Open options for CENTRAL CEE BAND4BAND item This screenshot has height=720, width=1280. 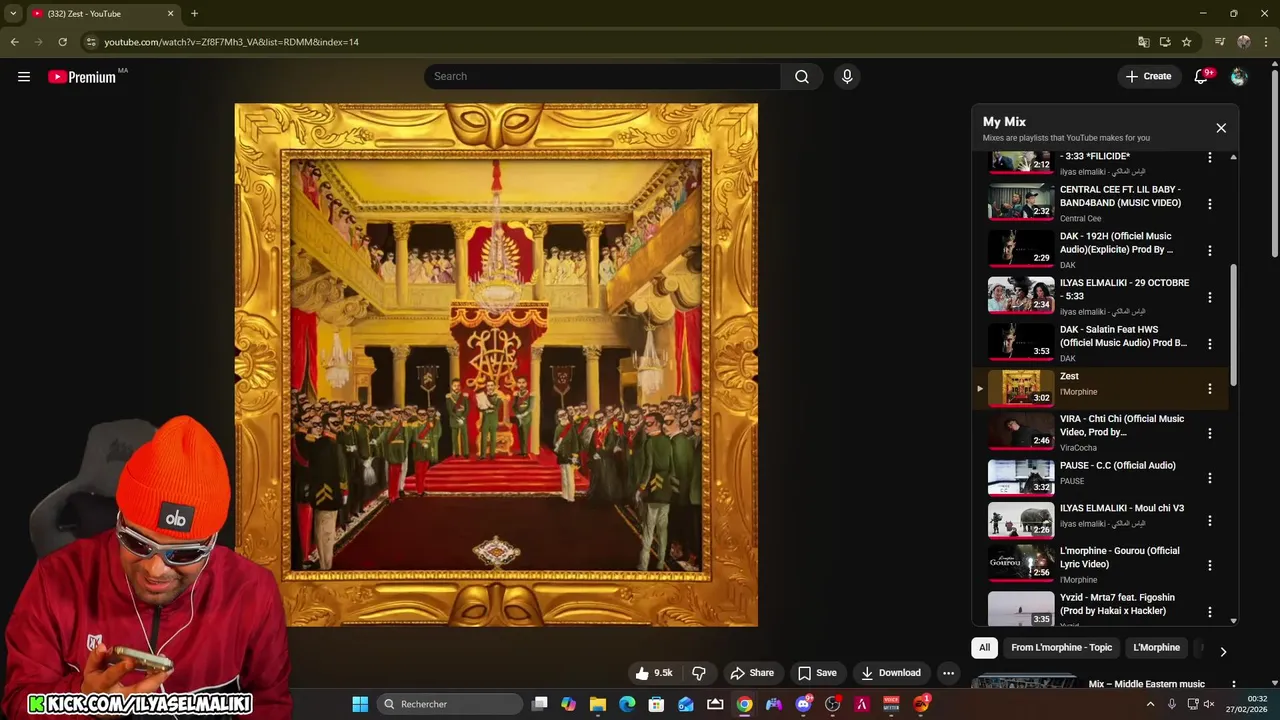pos(1209,204)
